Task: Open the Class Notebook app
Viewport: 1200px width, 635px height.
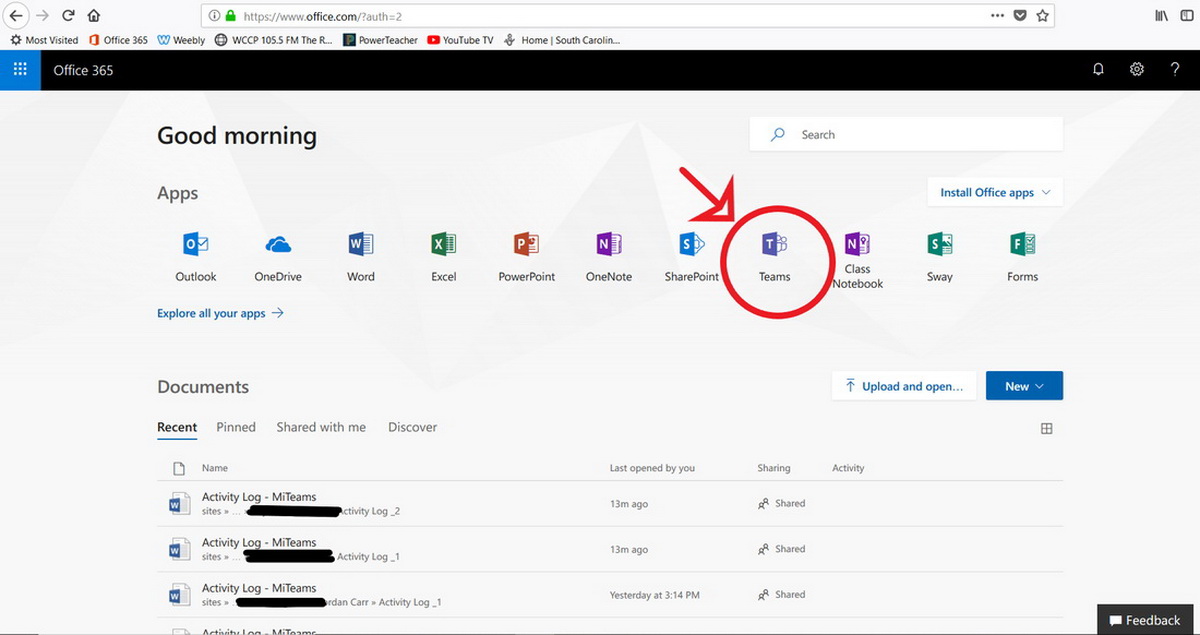Action: coord(857,260)
